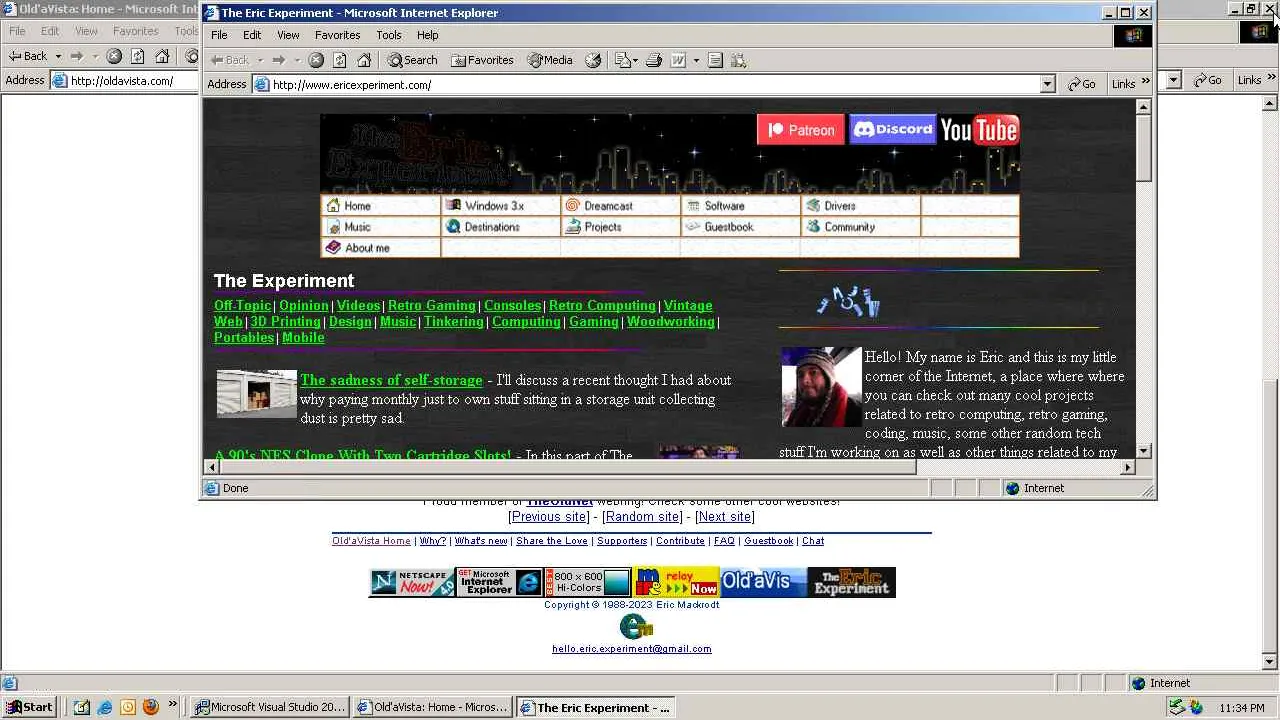
Task: Open Music navigation item in site grid
Action: point(380,227)
